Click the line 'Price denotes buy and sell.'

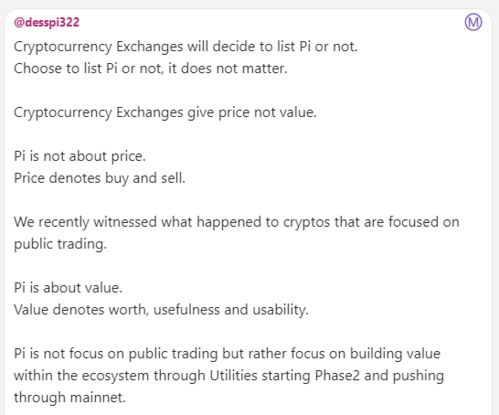pos(99,178)
